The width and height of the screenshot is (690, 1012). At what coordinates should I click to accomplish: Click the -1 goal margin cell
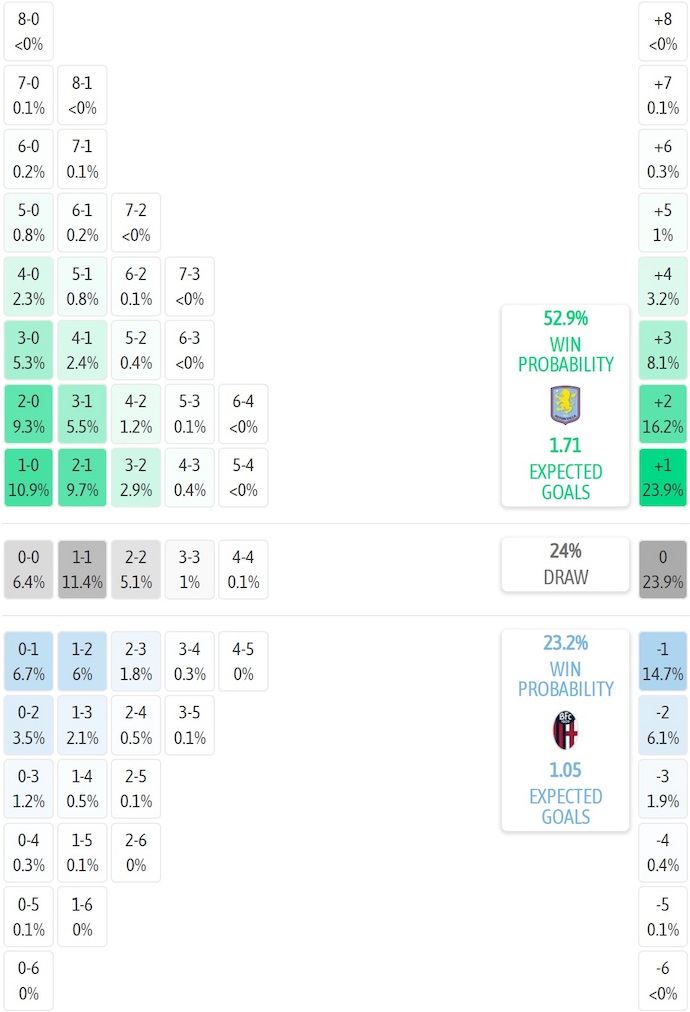click(663, 661)
